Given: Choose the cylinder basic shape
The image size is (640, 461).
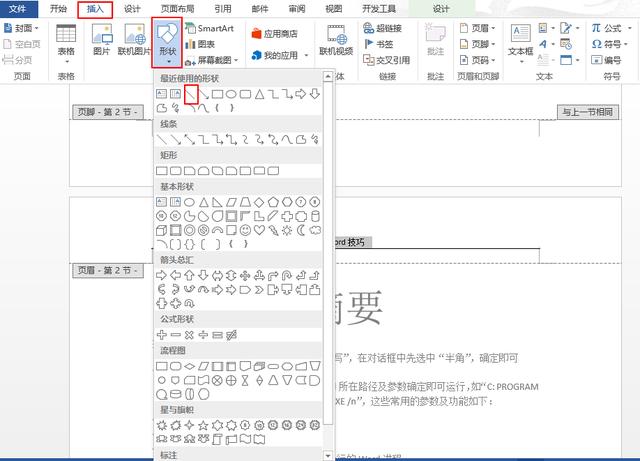Looking at the screenshot, I should pos(315,216).
